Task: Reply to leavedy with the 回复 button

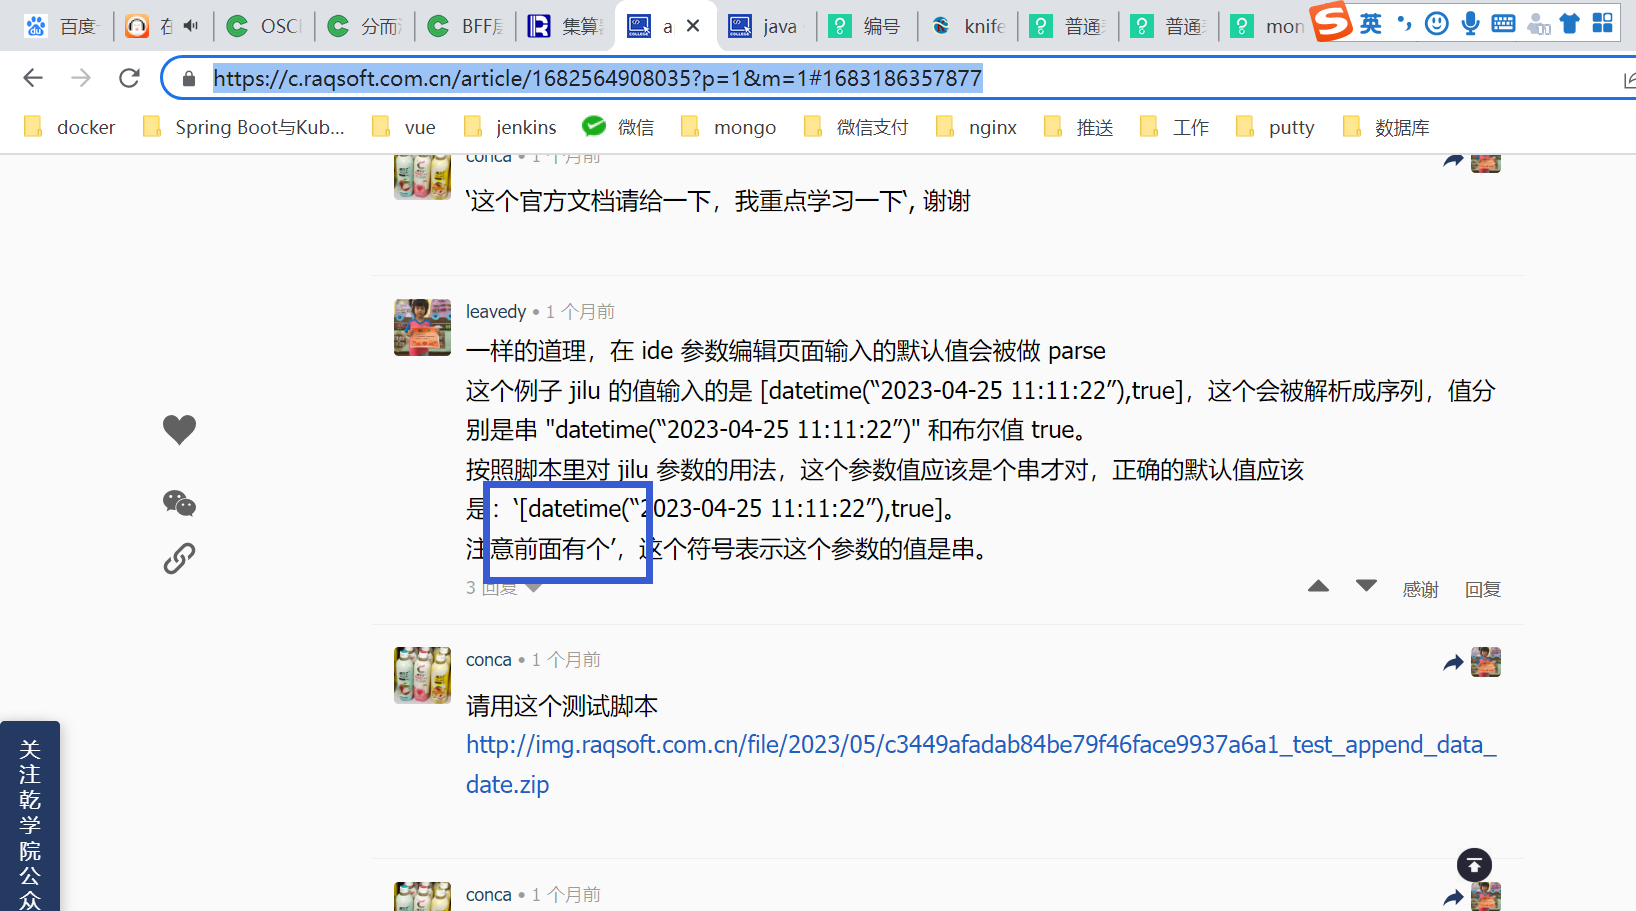Action: [x=1483, y=589]
